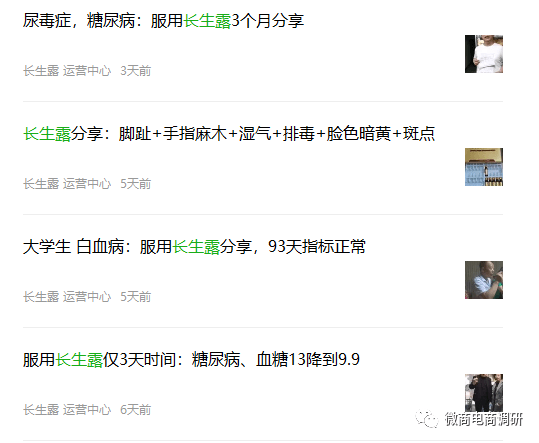Click the product box thumbnail image
This screenshot has height=443, width=539.
484,167
